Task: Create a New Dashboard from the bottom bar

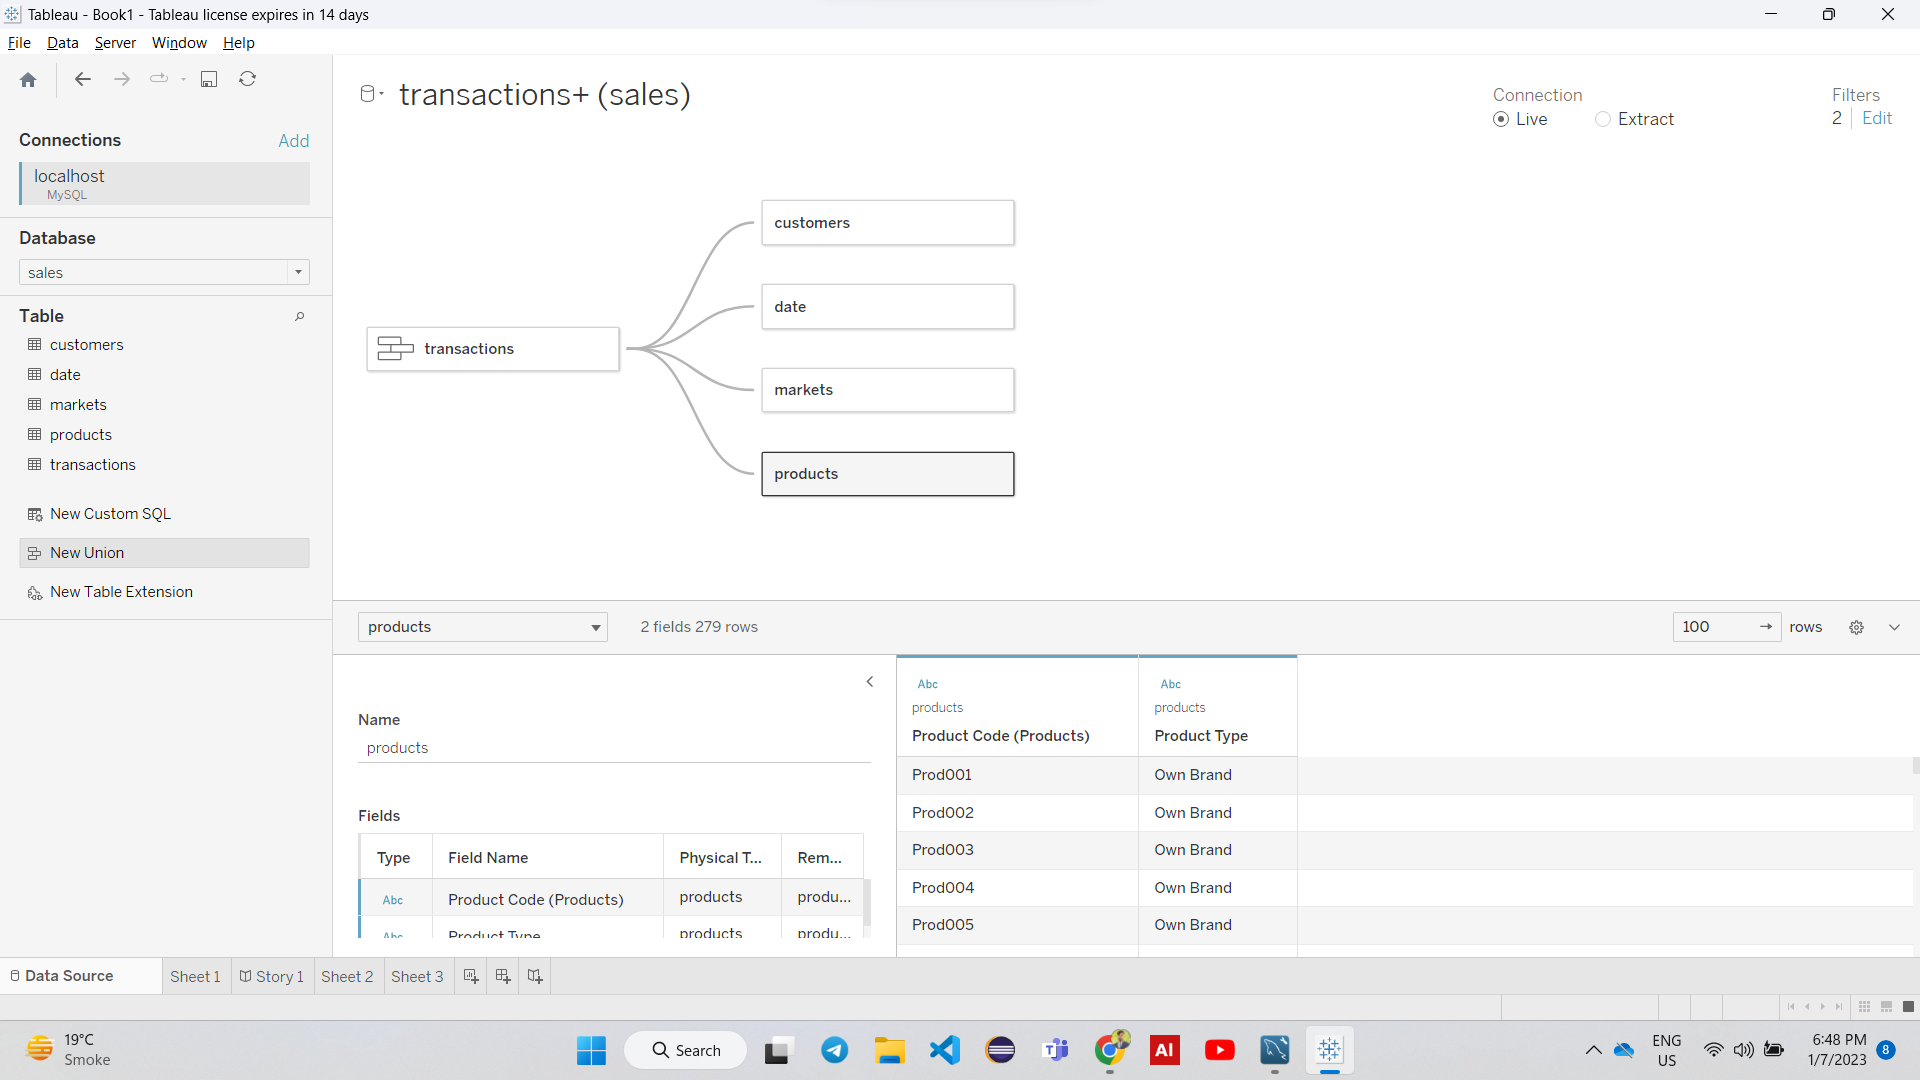Action: [x=503, y=976]
